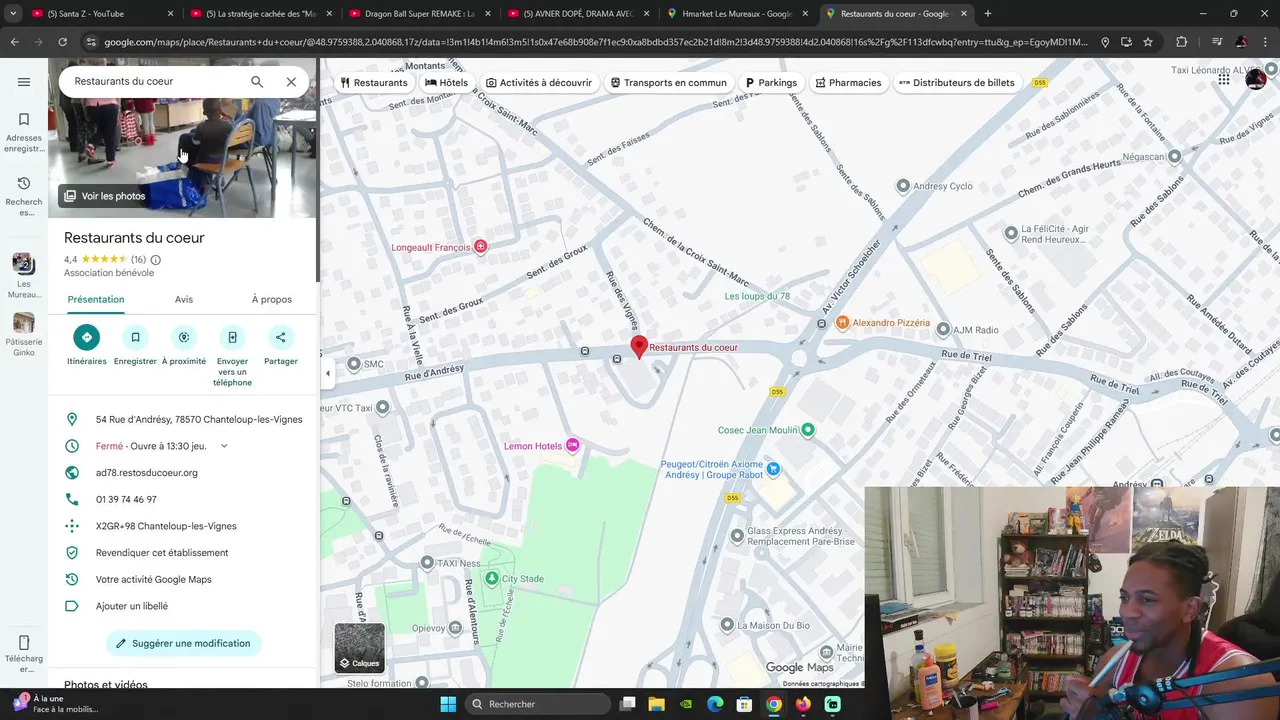Image resolution: width=1280 pixels, height=720 pixels.
Task: Open the Les Mureaux recent place
Action: coord(24,276)
